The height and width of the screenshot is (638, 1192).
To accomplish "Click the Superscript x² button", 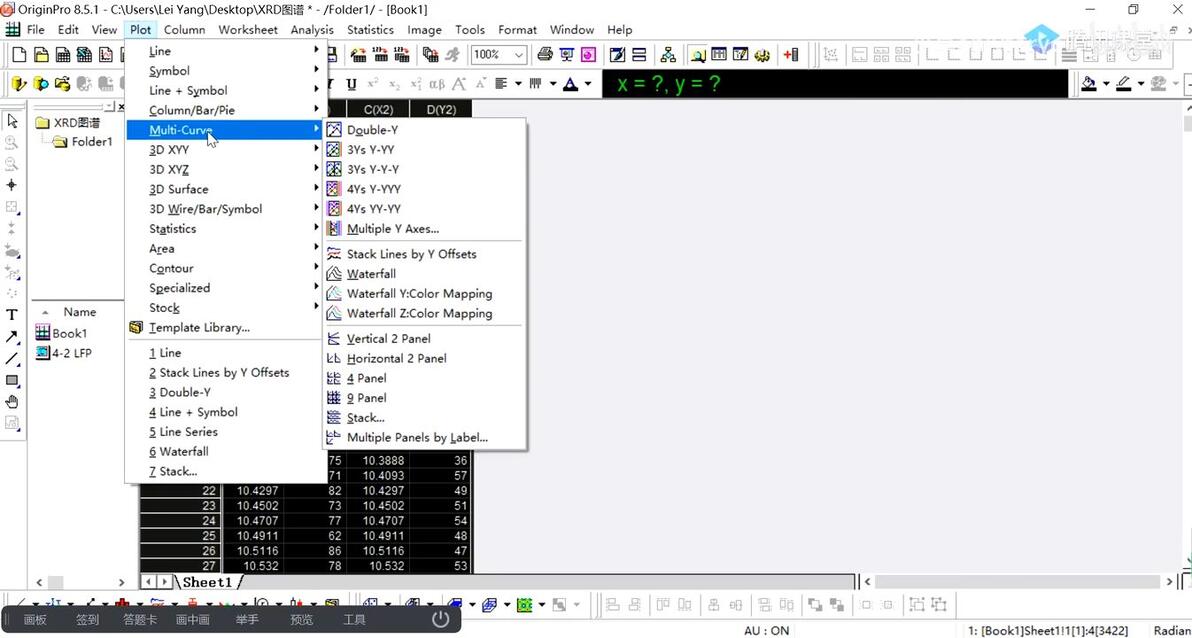I will click(x=372, y=84).
